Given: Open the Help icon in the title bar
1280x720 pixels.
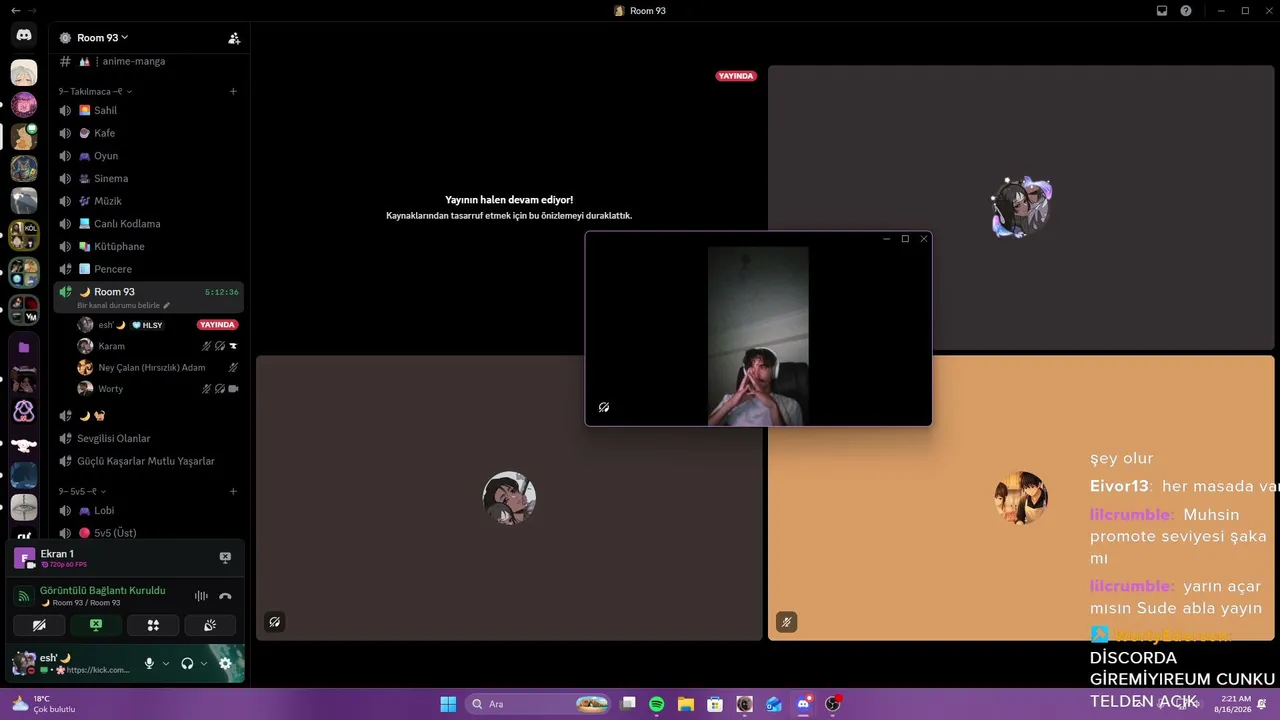Looking at the screenshot, I should 1186,11.
